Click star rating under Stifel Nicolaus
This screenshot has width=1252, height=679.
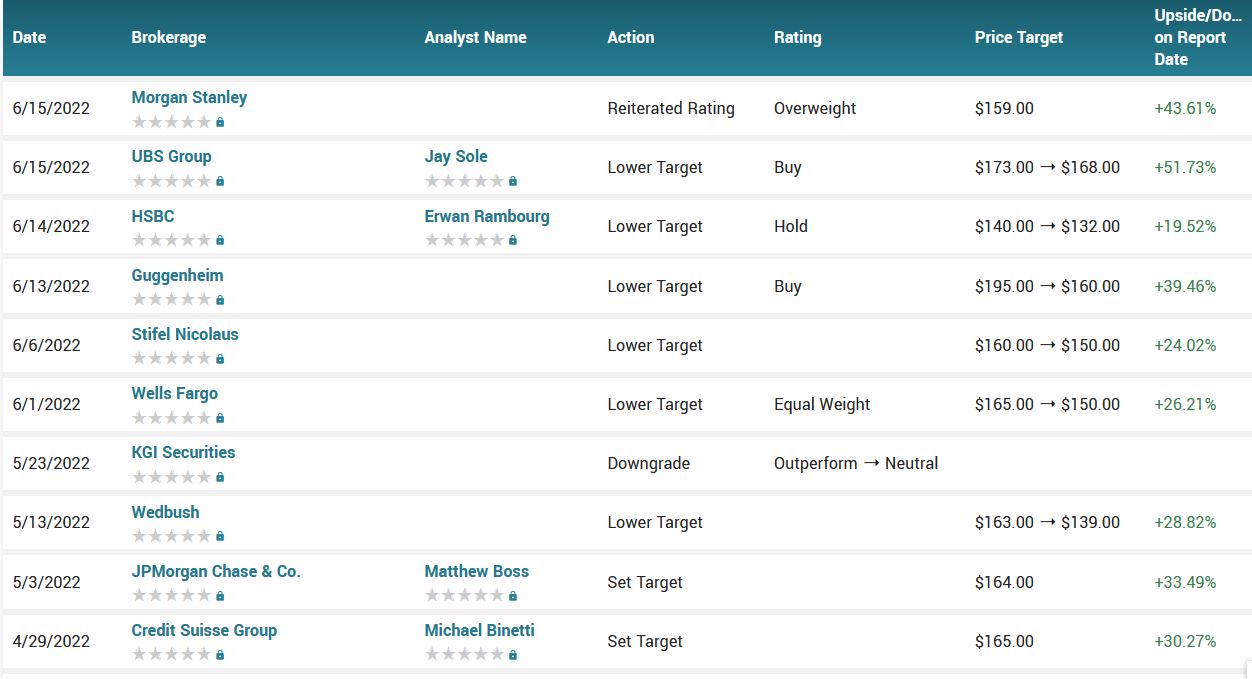click(171, 358)
